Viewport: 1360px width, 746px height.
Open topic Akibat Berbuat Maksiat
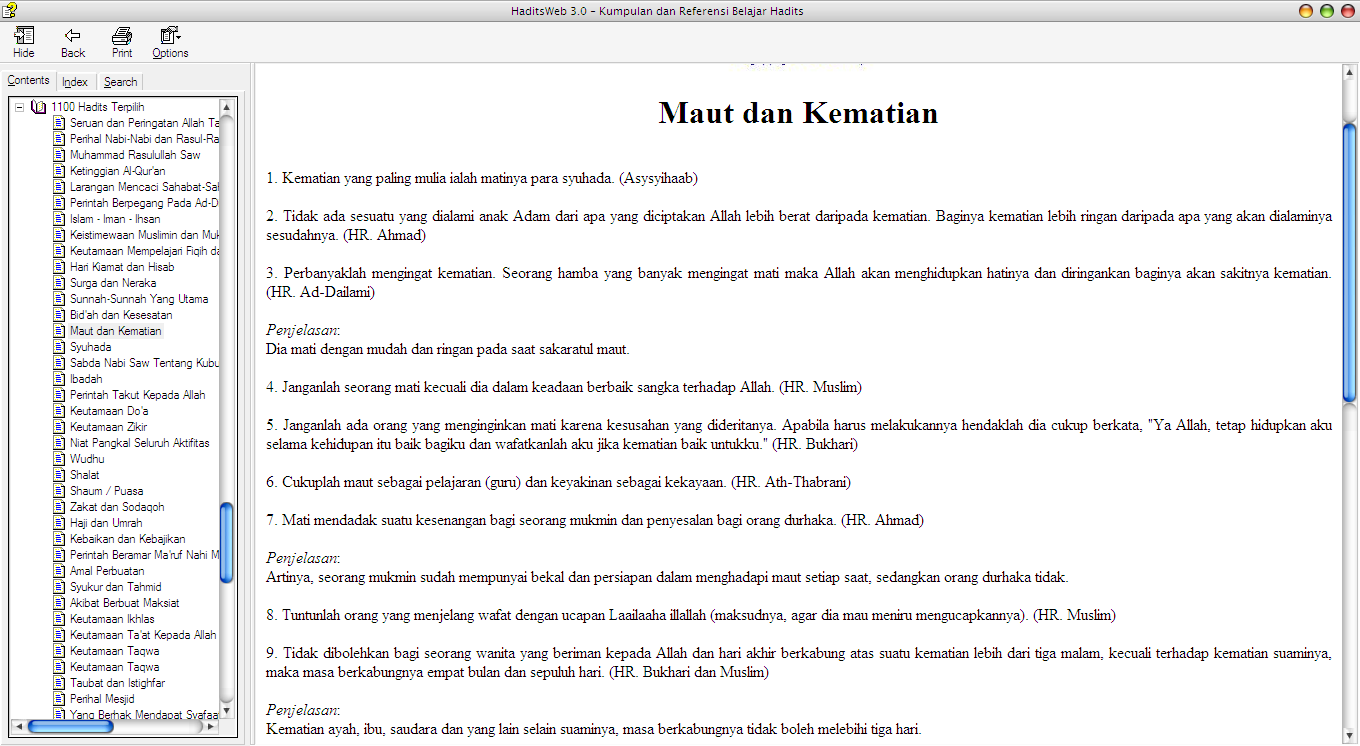point(125,603)
